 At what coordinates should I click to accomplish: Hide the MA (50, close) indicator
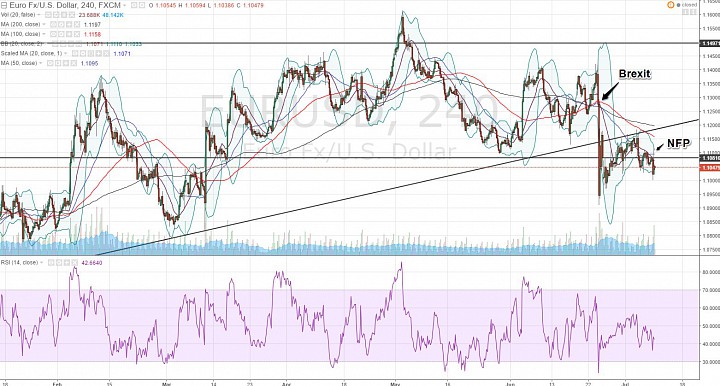coord(50,63)
